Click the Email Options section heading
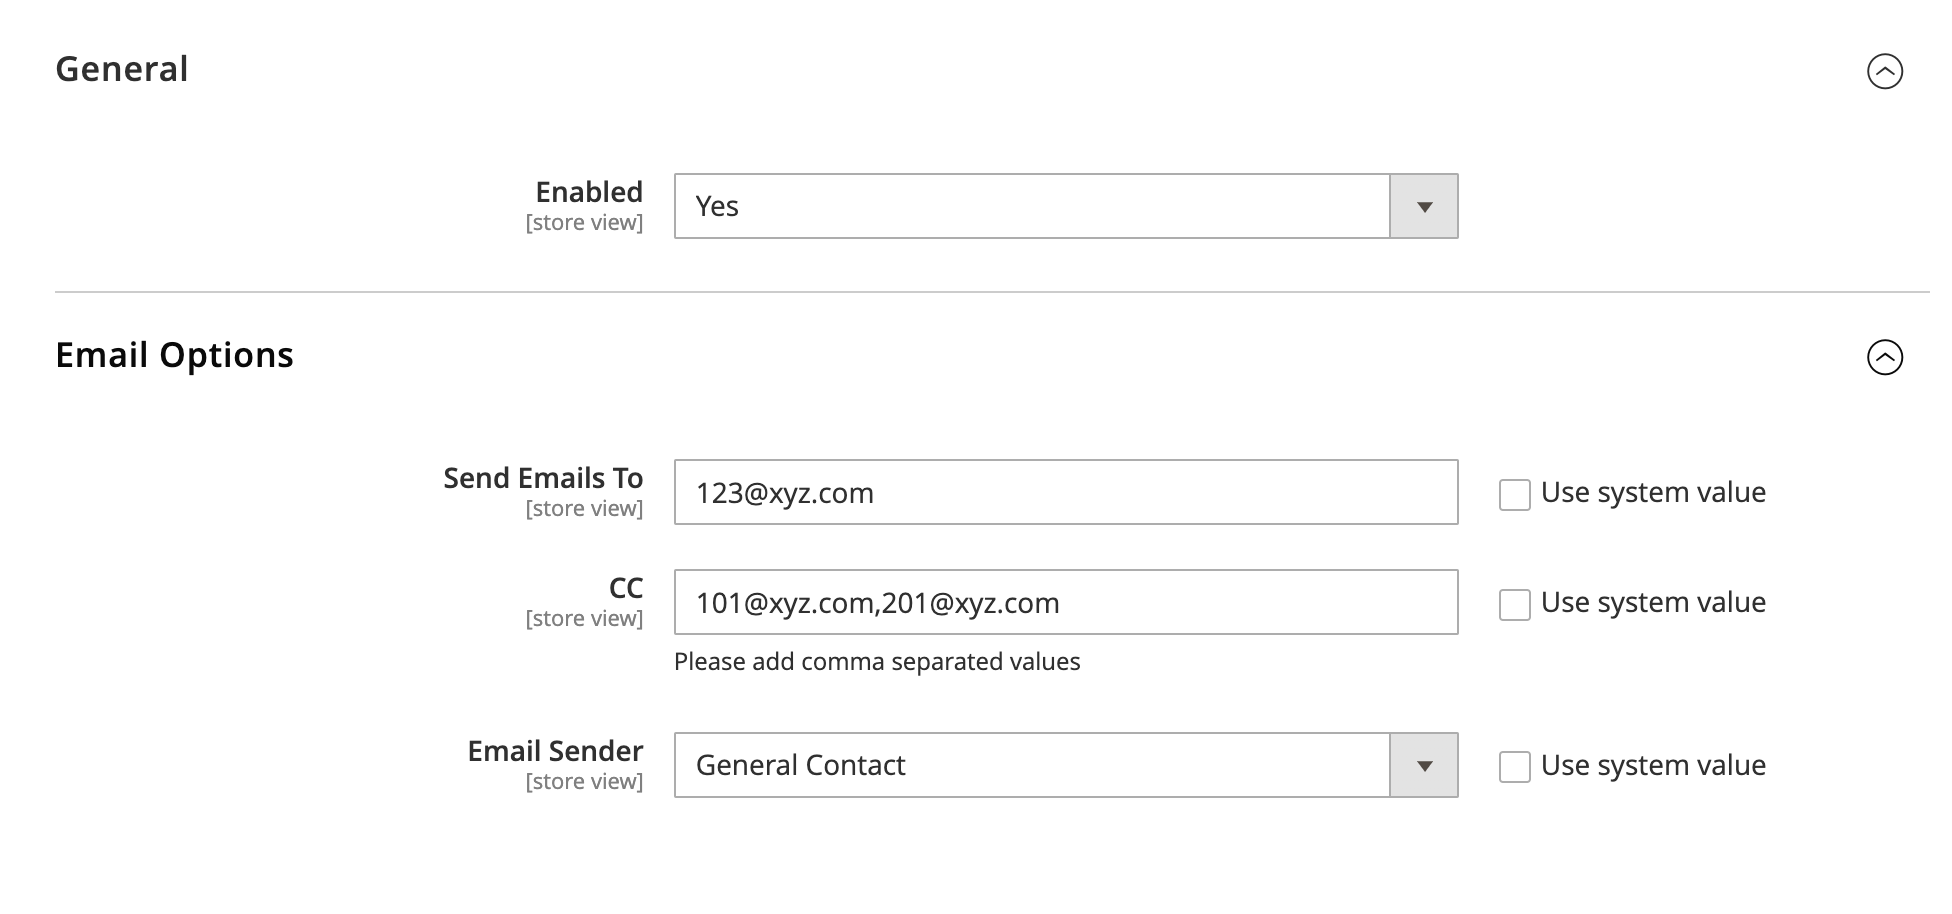1952x914 pixels. [174, 355]
